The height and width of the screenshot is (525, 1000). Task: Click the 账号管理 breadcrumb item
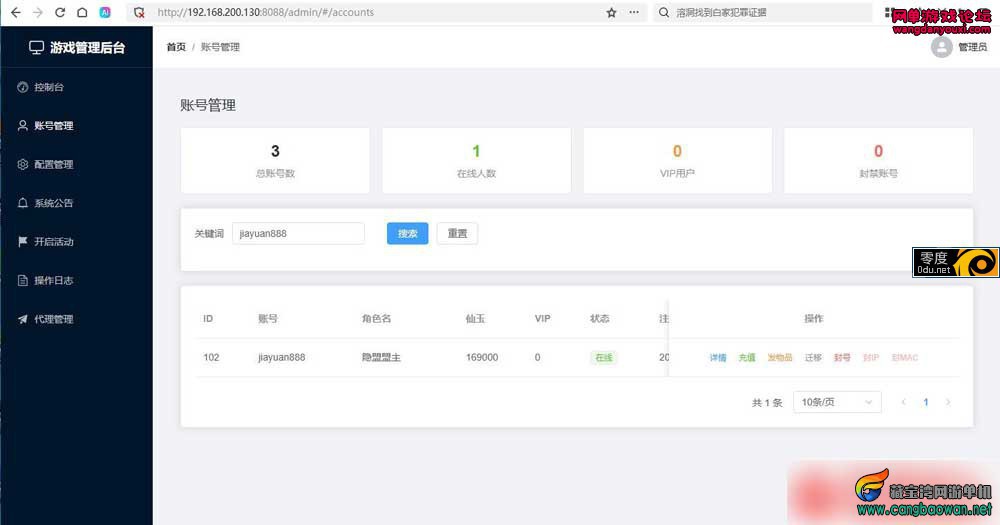220,47
